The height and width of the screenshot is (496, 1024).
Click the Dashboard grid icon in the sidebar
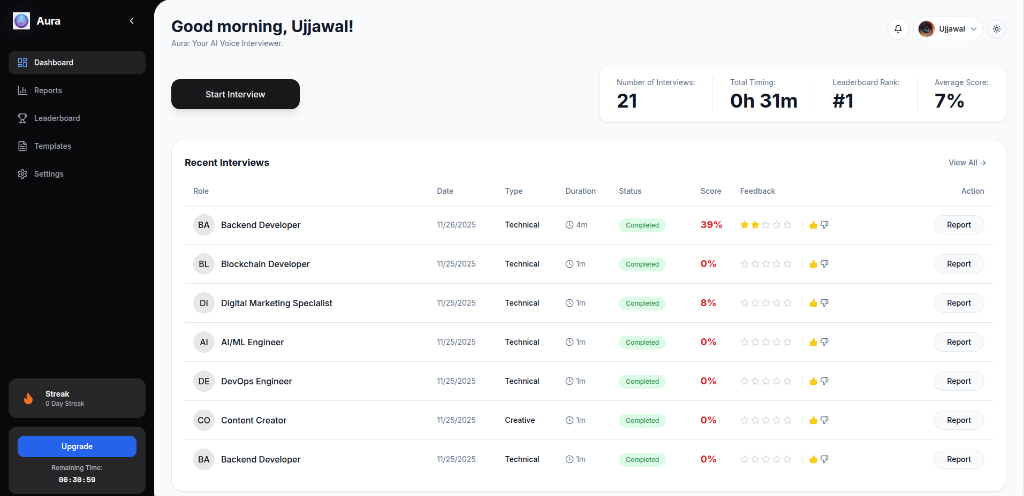(23, 62)
